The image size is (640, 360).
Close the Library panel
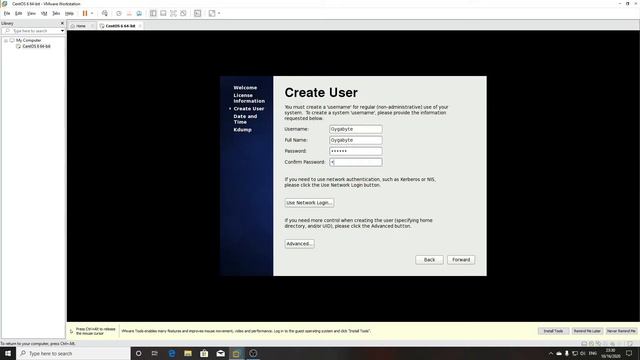pos(62,23)
